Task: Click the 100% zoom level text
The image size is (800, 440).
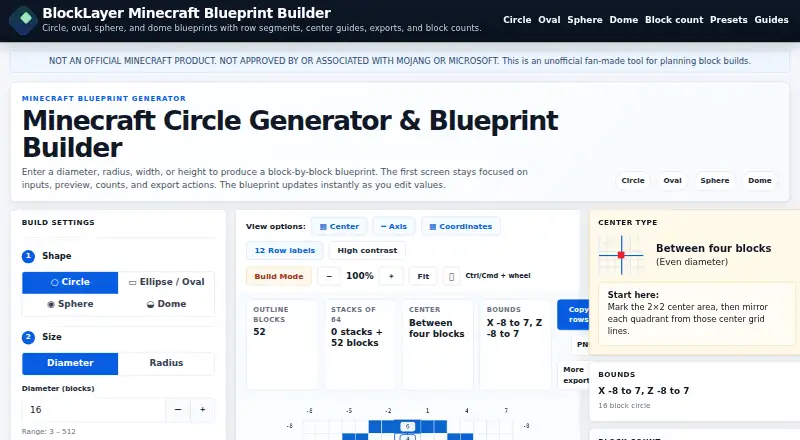Action: 360,276
